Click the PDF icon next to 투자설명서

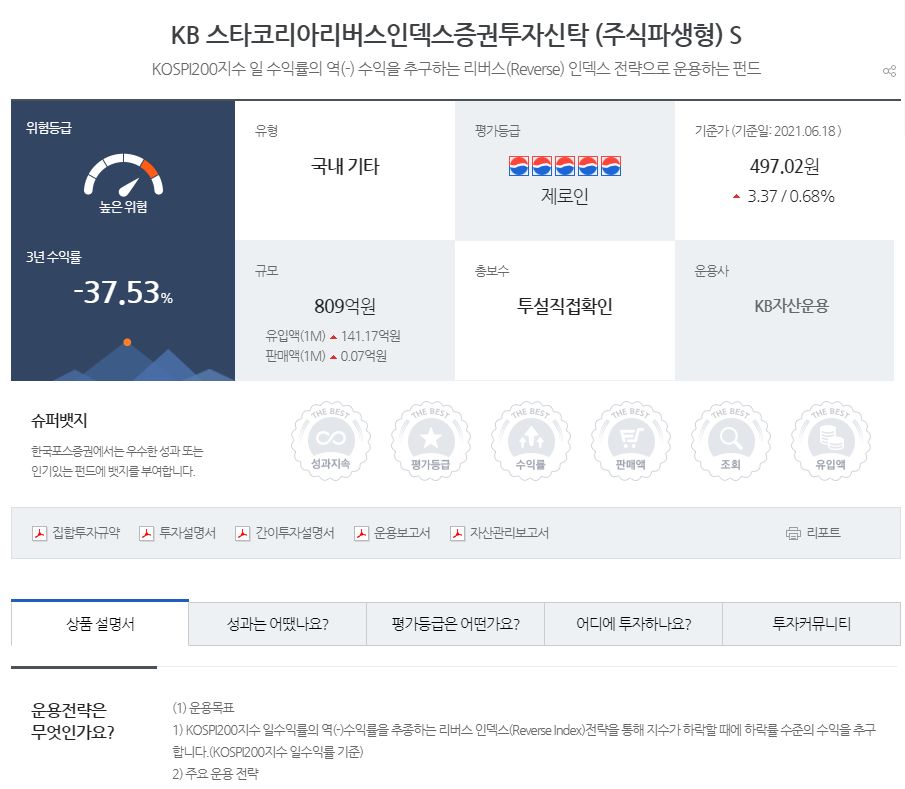(x=147, y=533)
